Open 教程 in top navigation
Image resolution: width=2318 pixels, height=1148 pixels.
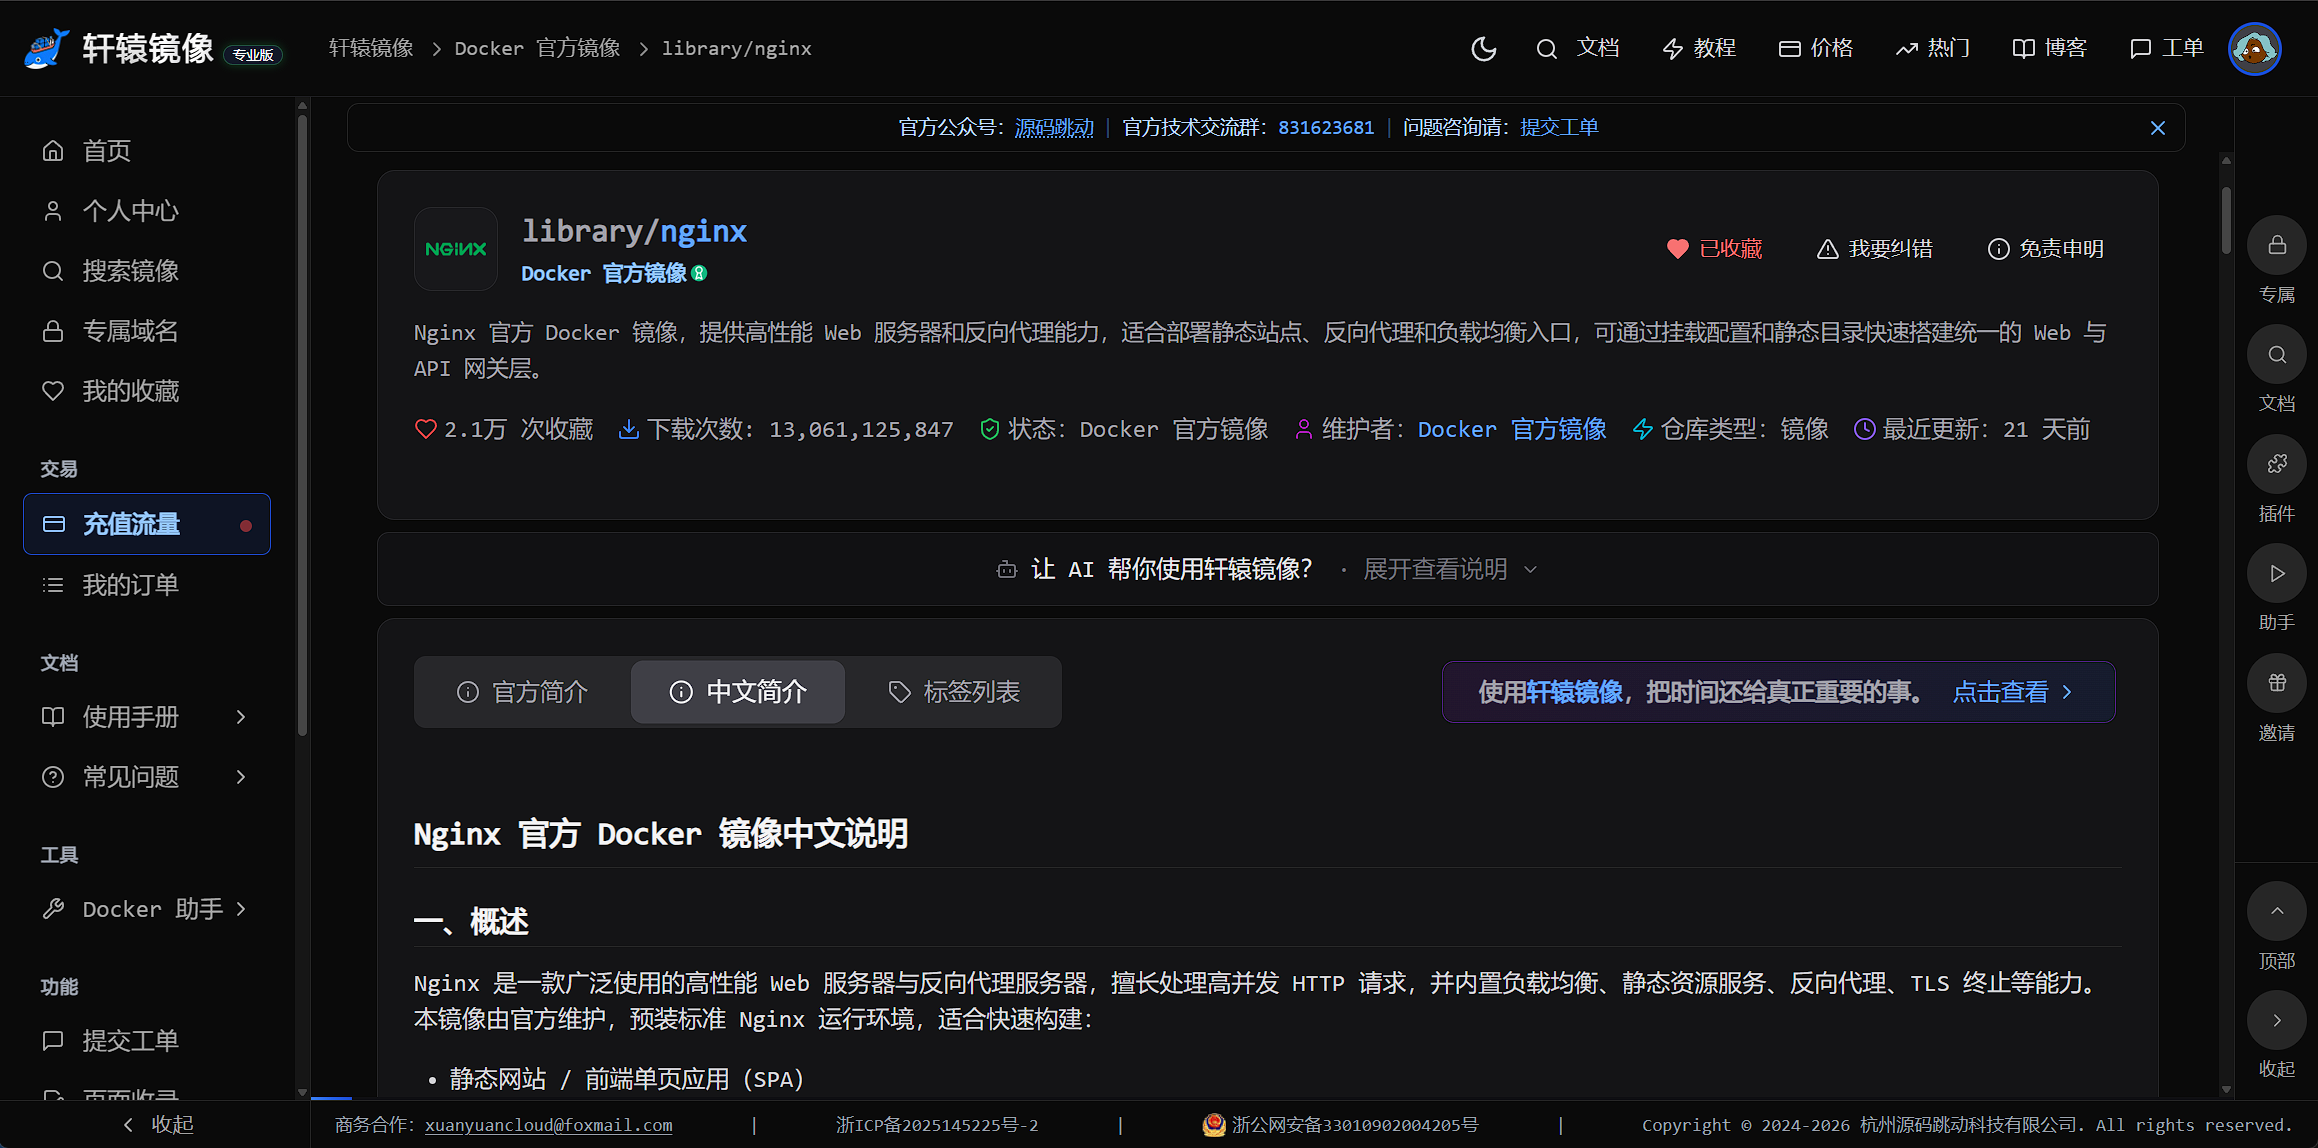point(1698,48)
